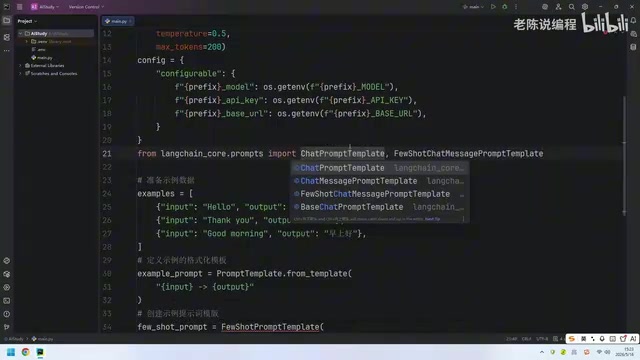Open the Project view dropdown
This screenshot has height=360, width=640.
click(x=27, y=21)
